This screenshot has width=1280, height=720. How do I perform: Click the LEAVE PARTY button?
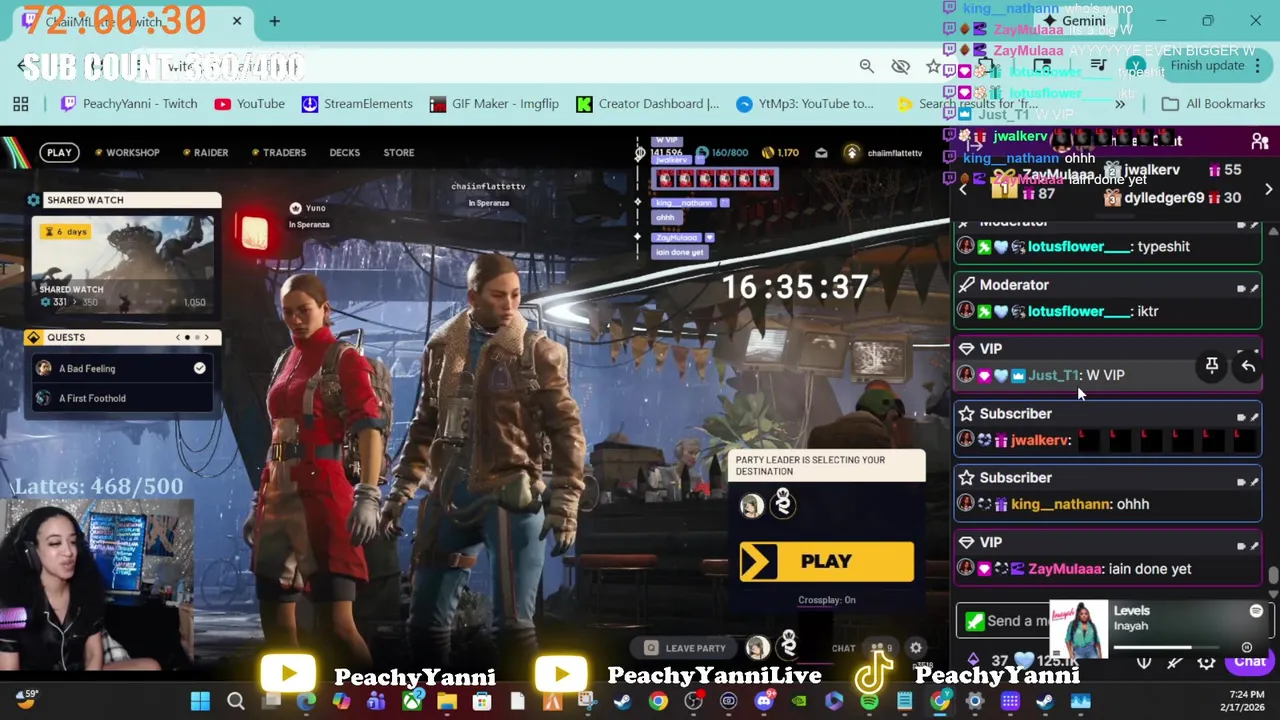tap(686, 648)
